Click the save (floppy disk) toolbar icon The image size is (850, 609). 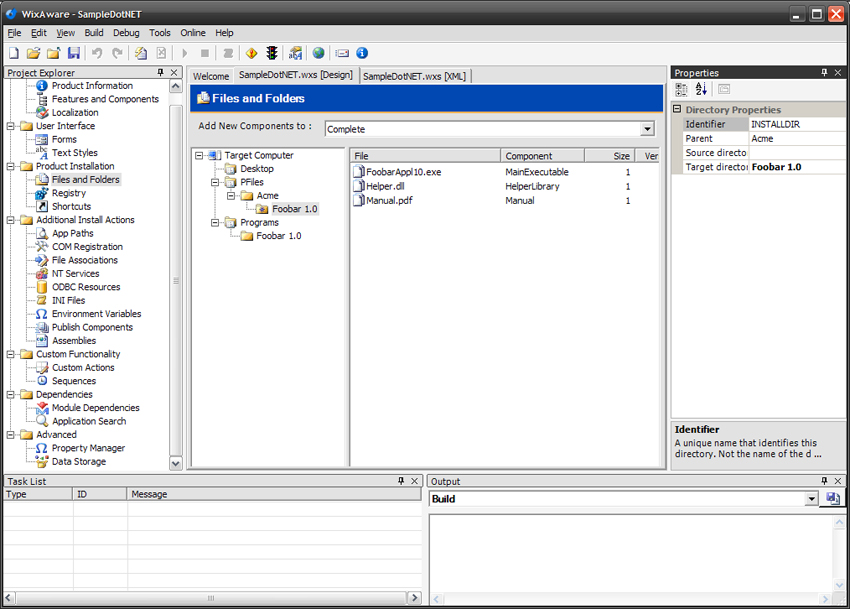tap(74, 53)
